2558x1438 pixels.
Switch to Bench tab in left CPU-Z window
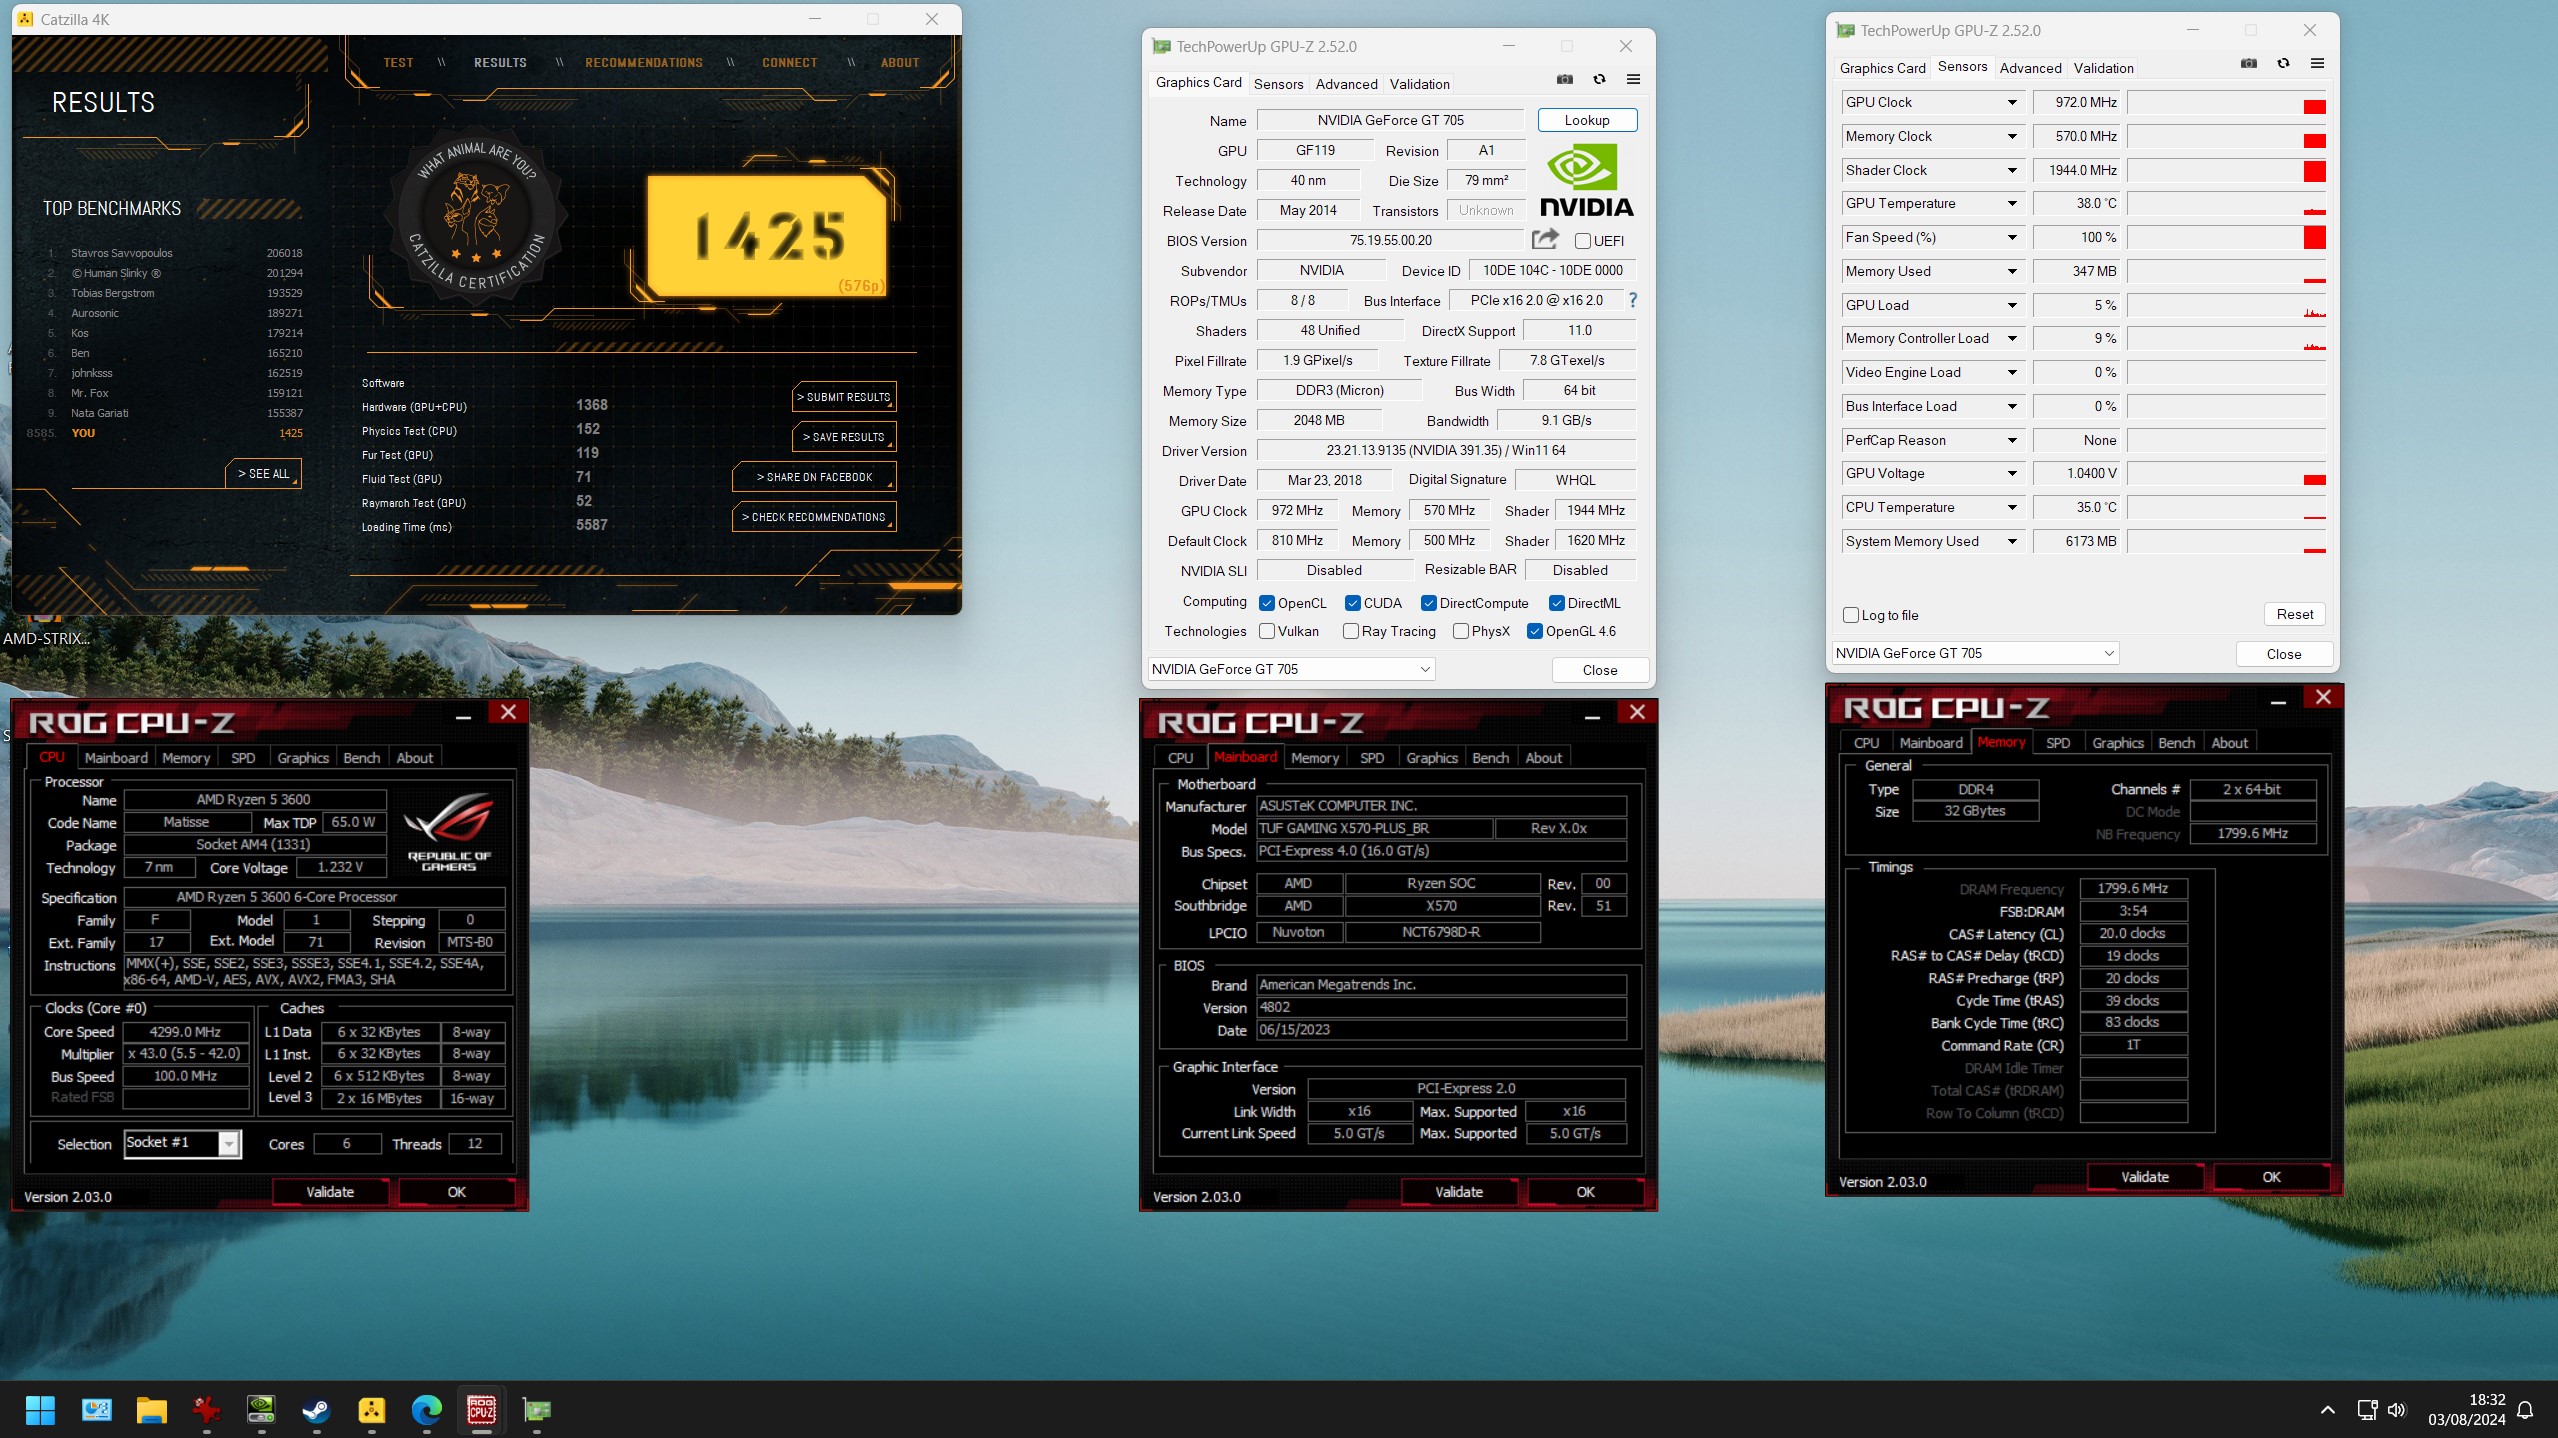point(361,758)
